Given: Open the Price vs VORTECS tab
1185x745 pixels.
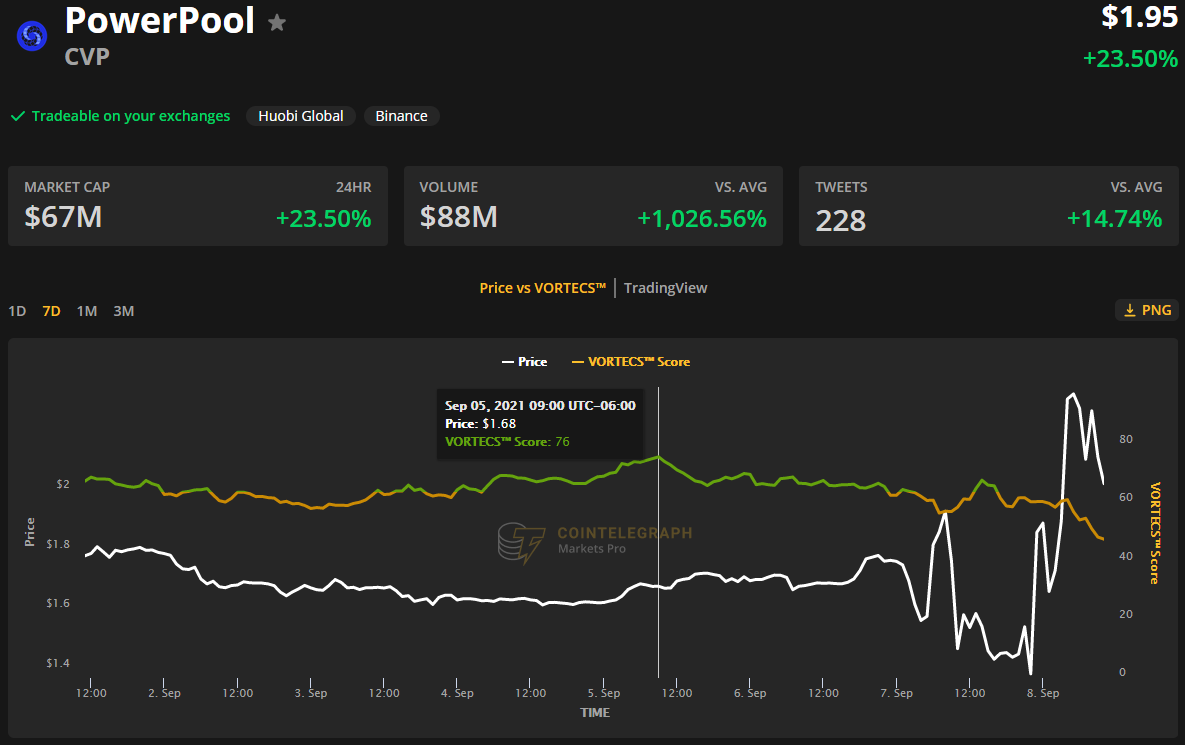Looking at the screenshot, I should point(543,288).
